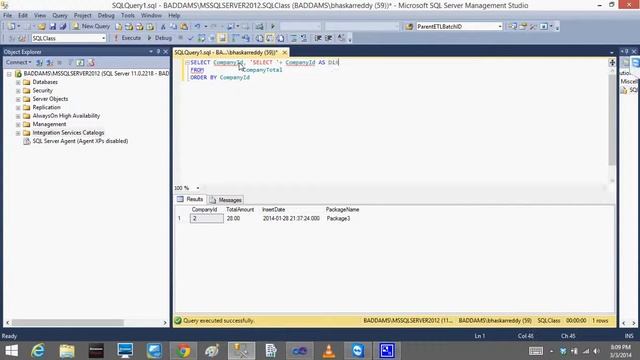Collapse the BADDAMS\MSSQLSERVER2012 server node
This screenshot has height=360, width=640.
(9, 74)
